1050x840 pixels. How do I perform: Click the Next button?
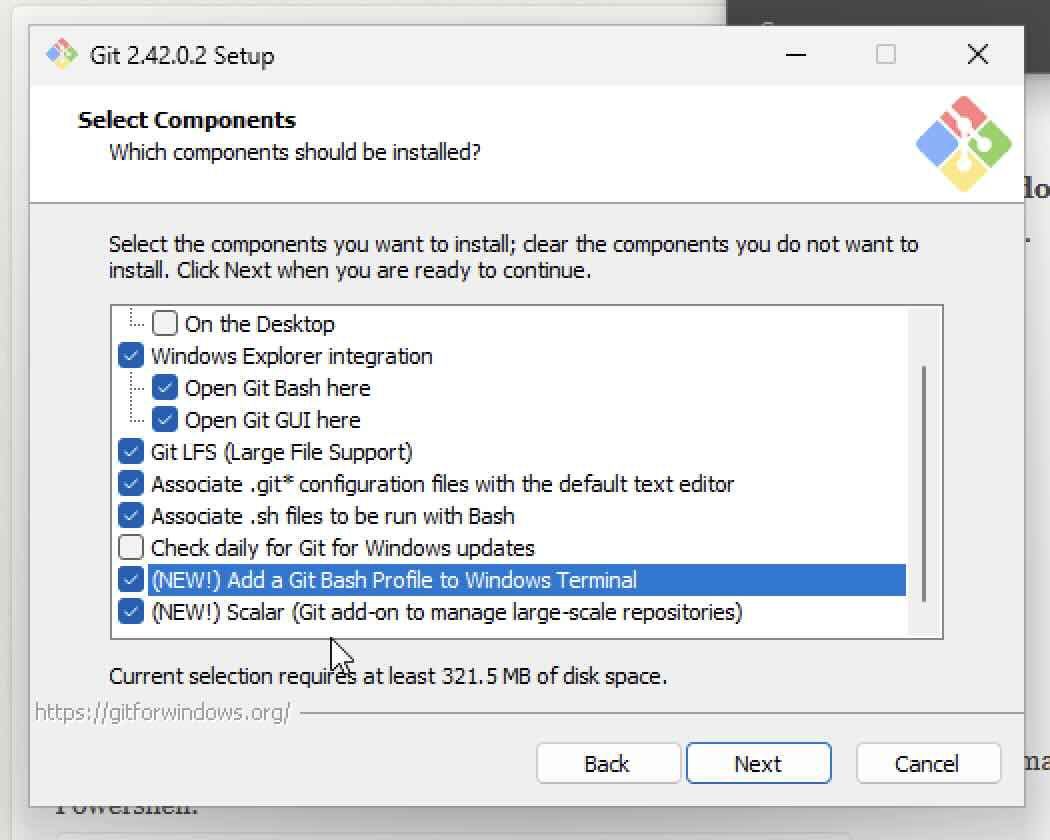(x=758, y=763)
